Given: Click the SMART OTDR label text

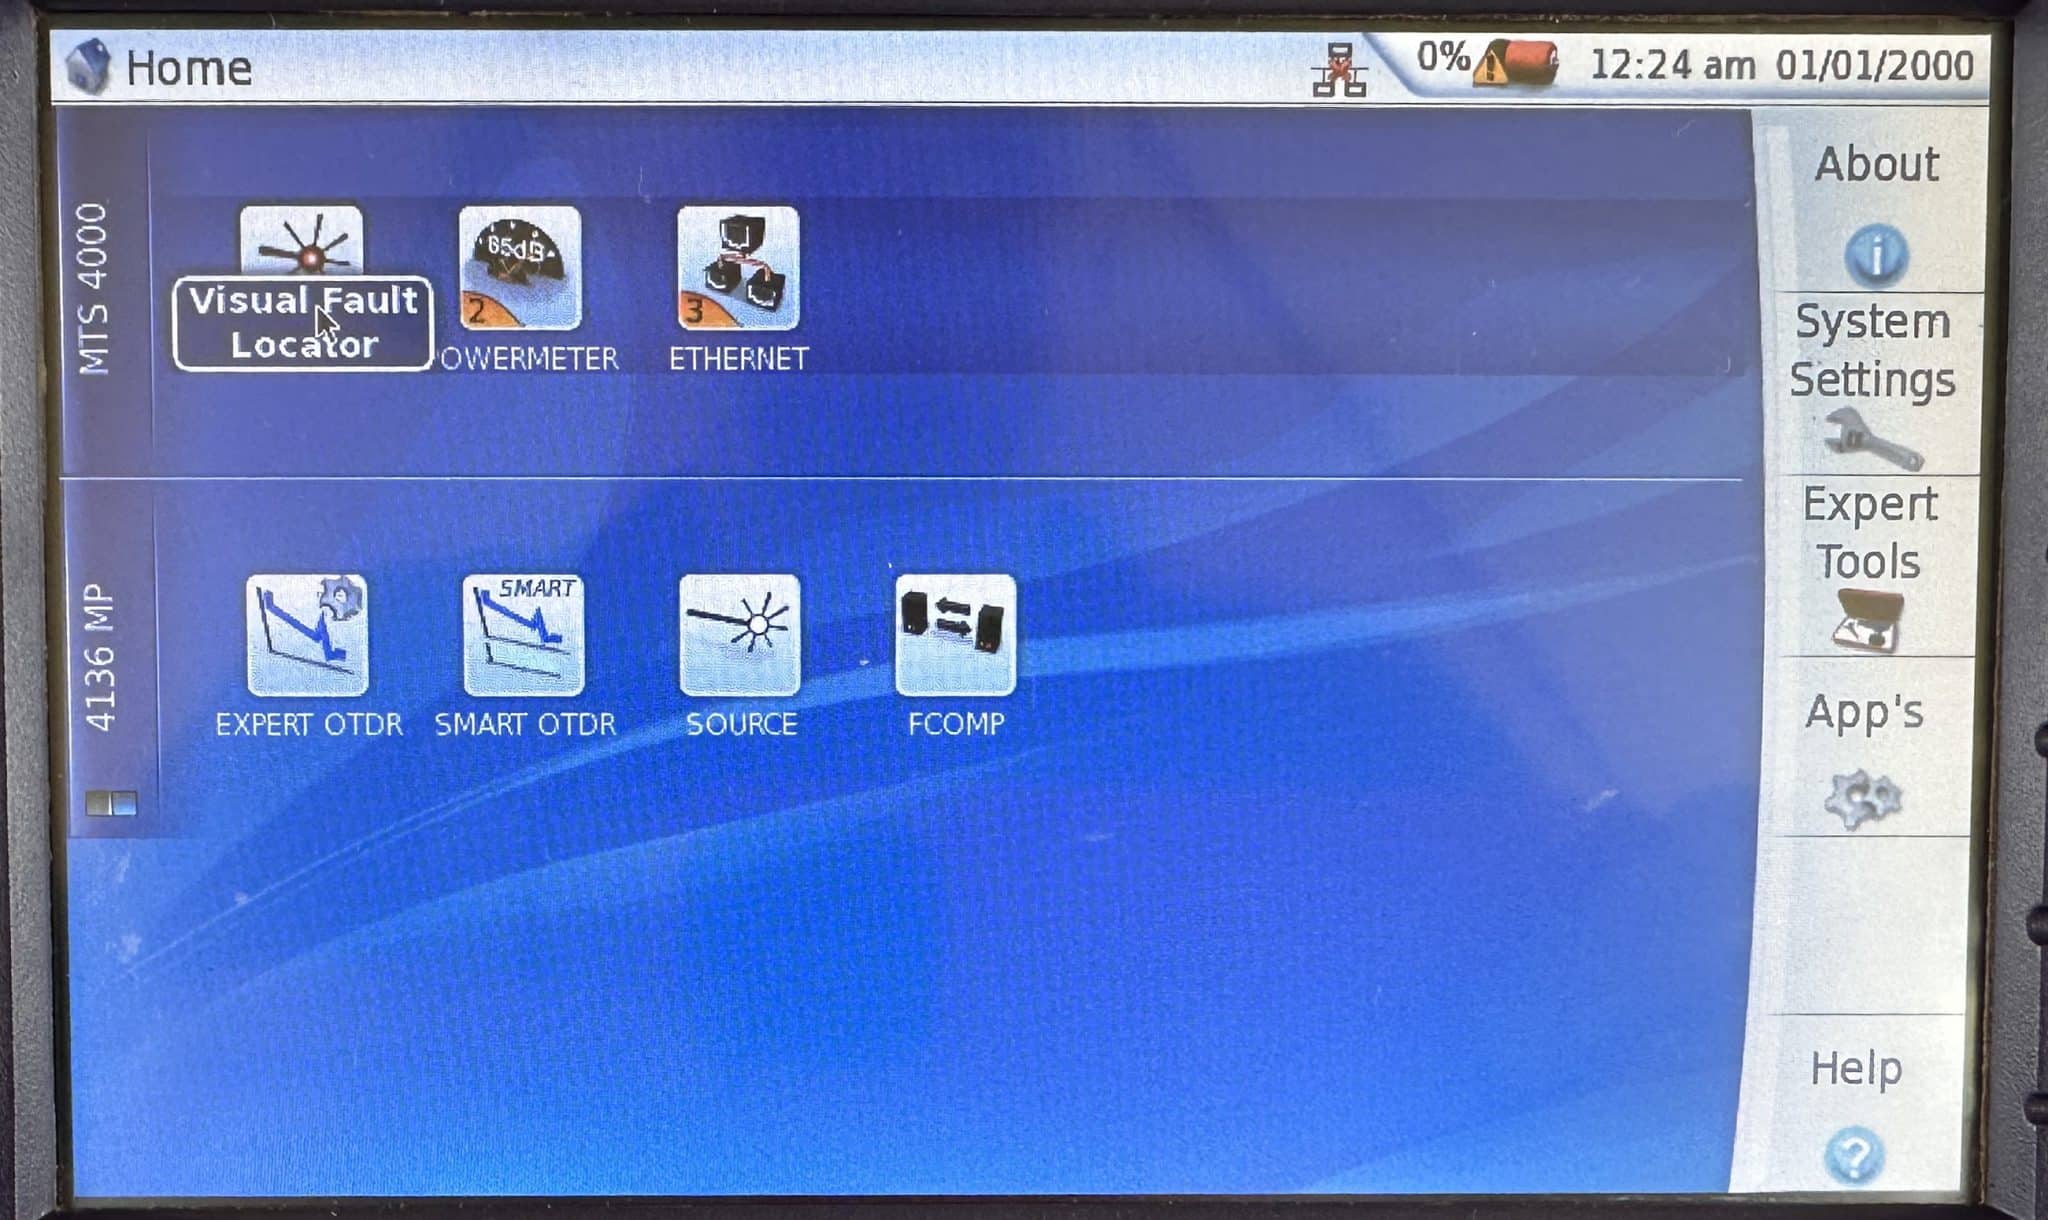Looking at the screenshot, I should (525, 724).
